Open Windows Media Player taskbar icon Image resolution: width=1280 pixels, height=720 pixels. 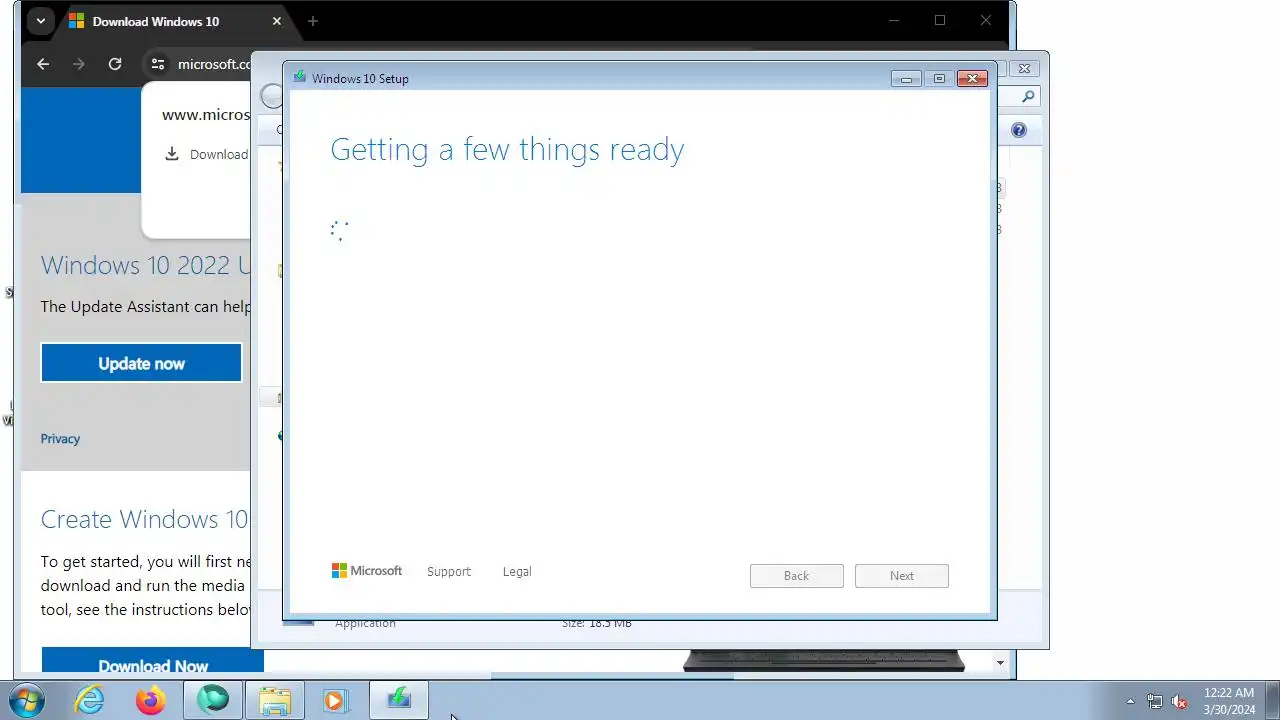pos(335,700)
